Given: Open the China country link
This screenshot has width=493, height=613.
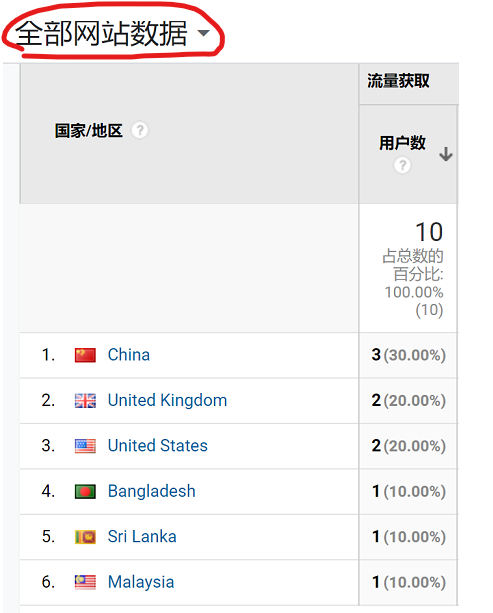Looking at the screenshot, I should click(x=129, y=355).
